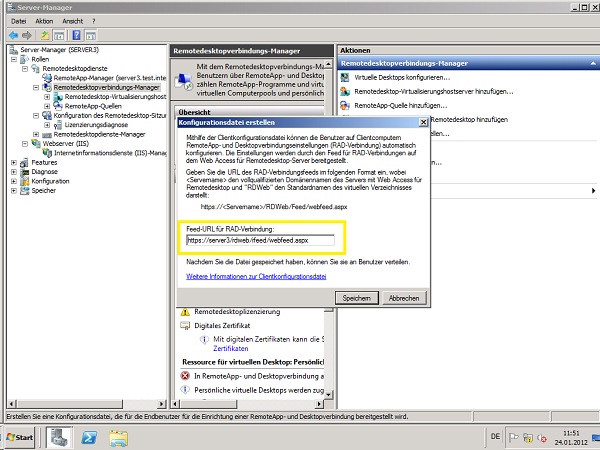Expand the Features tree node

(x=14, y=163)
